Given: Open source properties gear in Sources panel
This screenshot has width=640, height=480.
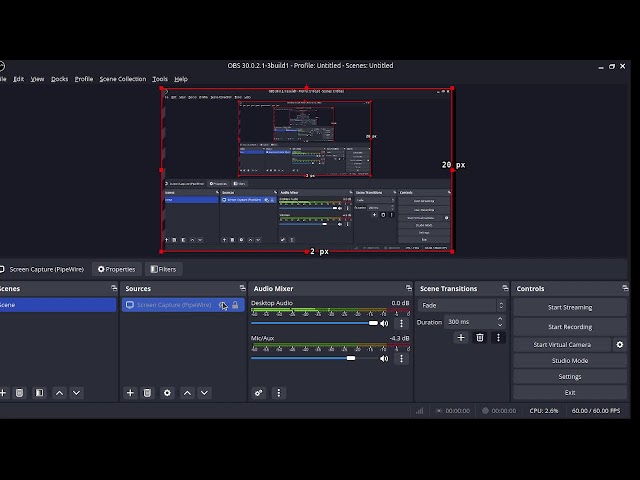Looking at the screenshot, I should pos(167,393).
